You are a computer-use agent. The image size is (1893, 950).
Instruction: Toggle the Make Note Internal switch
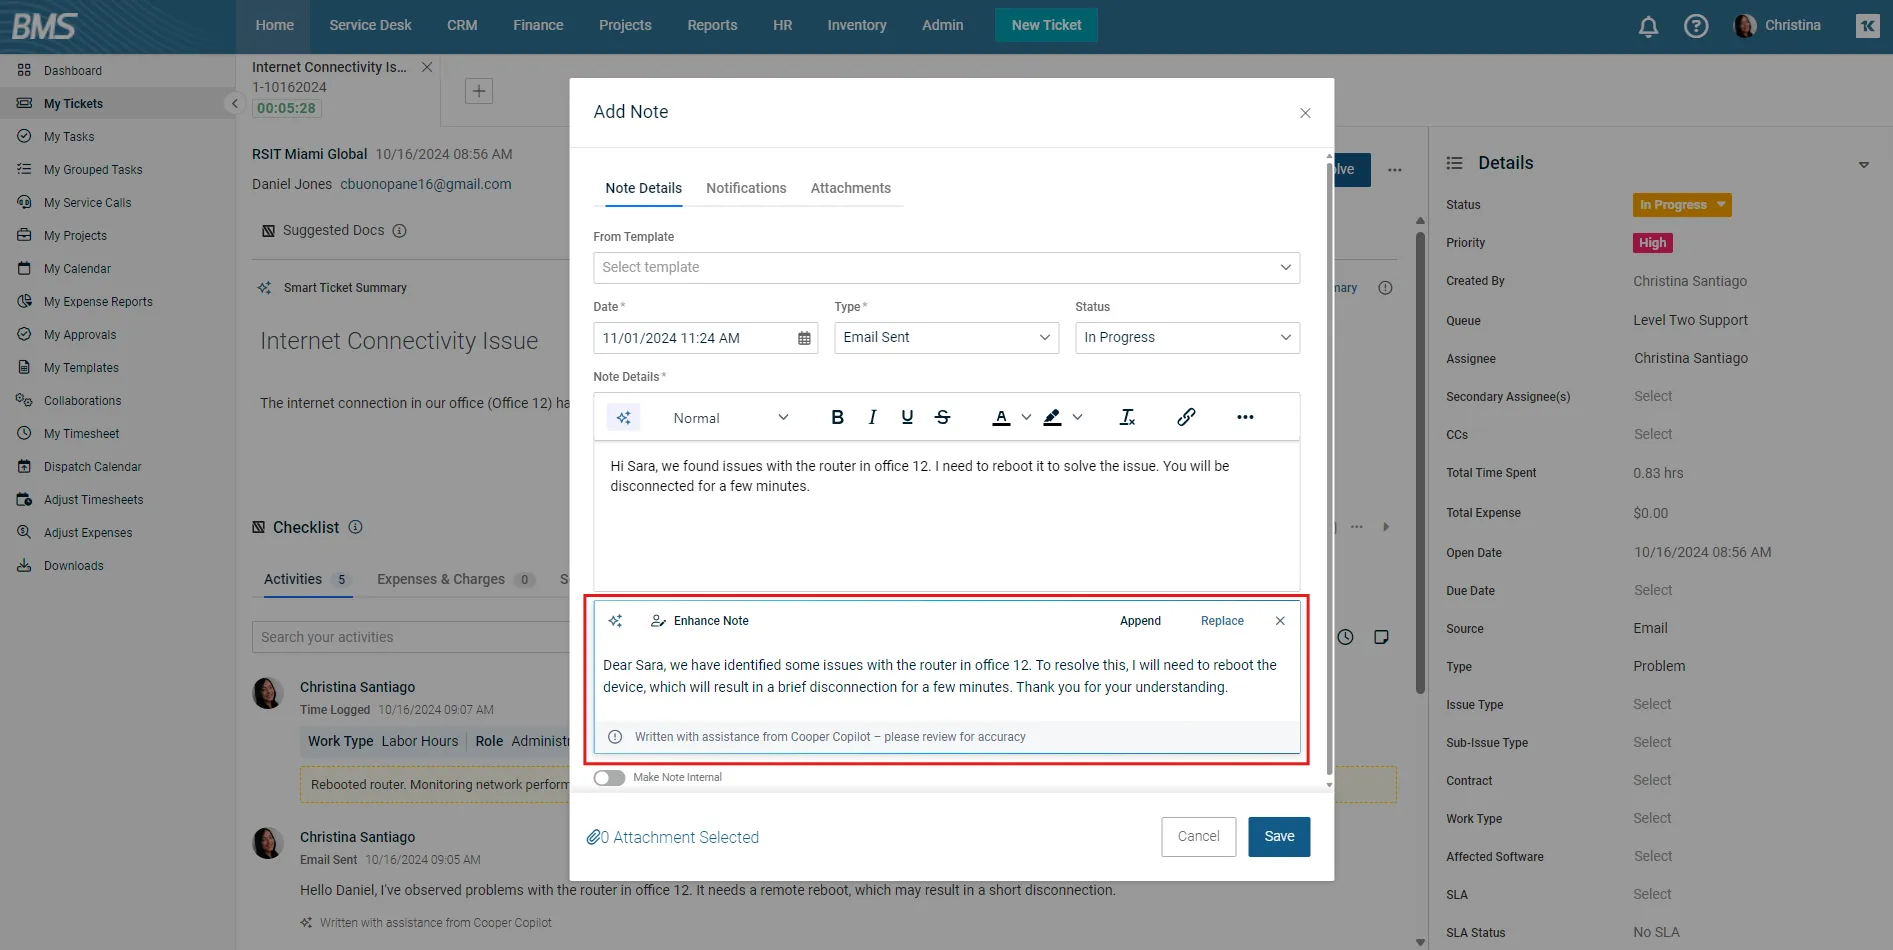[x=609, y=777]
